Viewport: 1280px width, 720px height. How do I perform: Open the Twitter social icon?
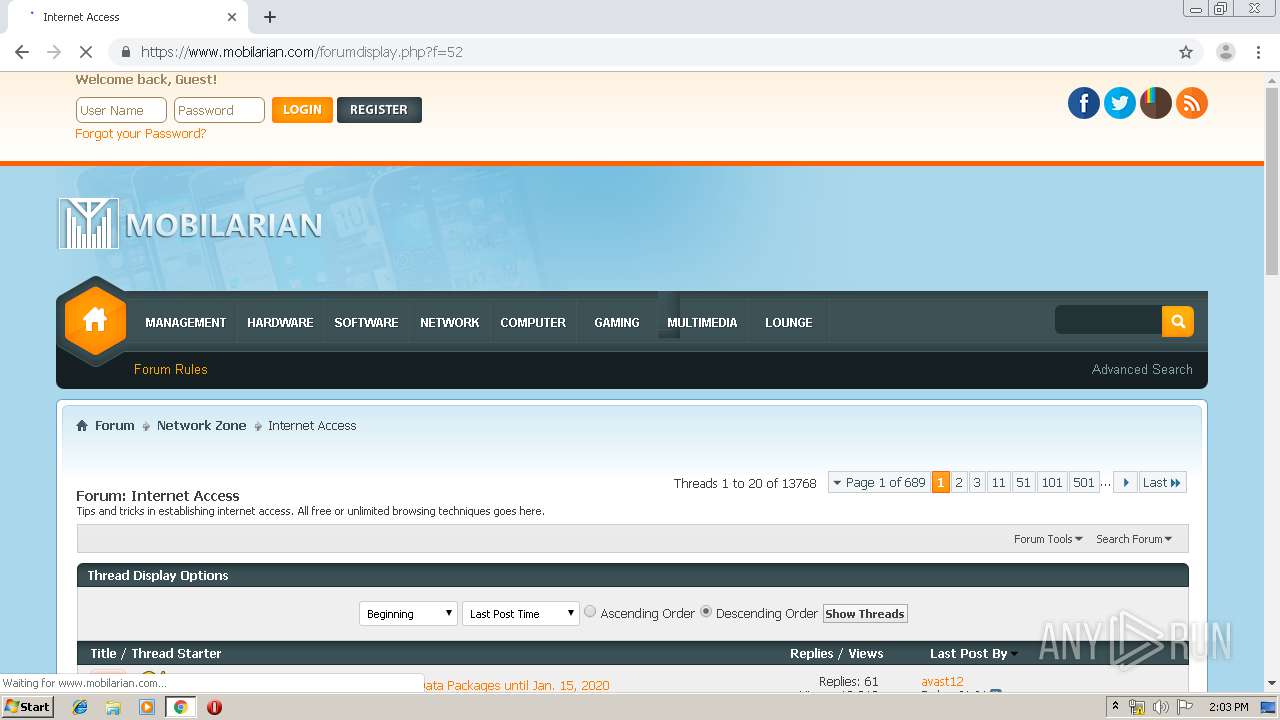[x=1120, y=103]
